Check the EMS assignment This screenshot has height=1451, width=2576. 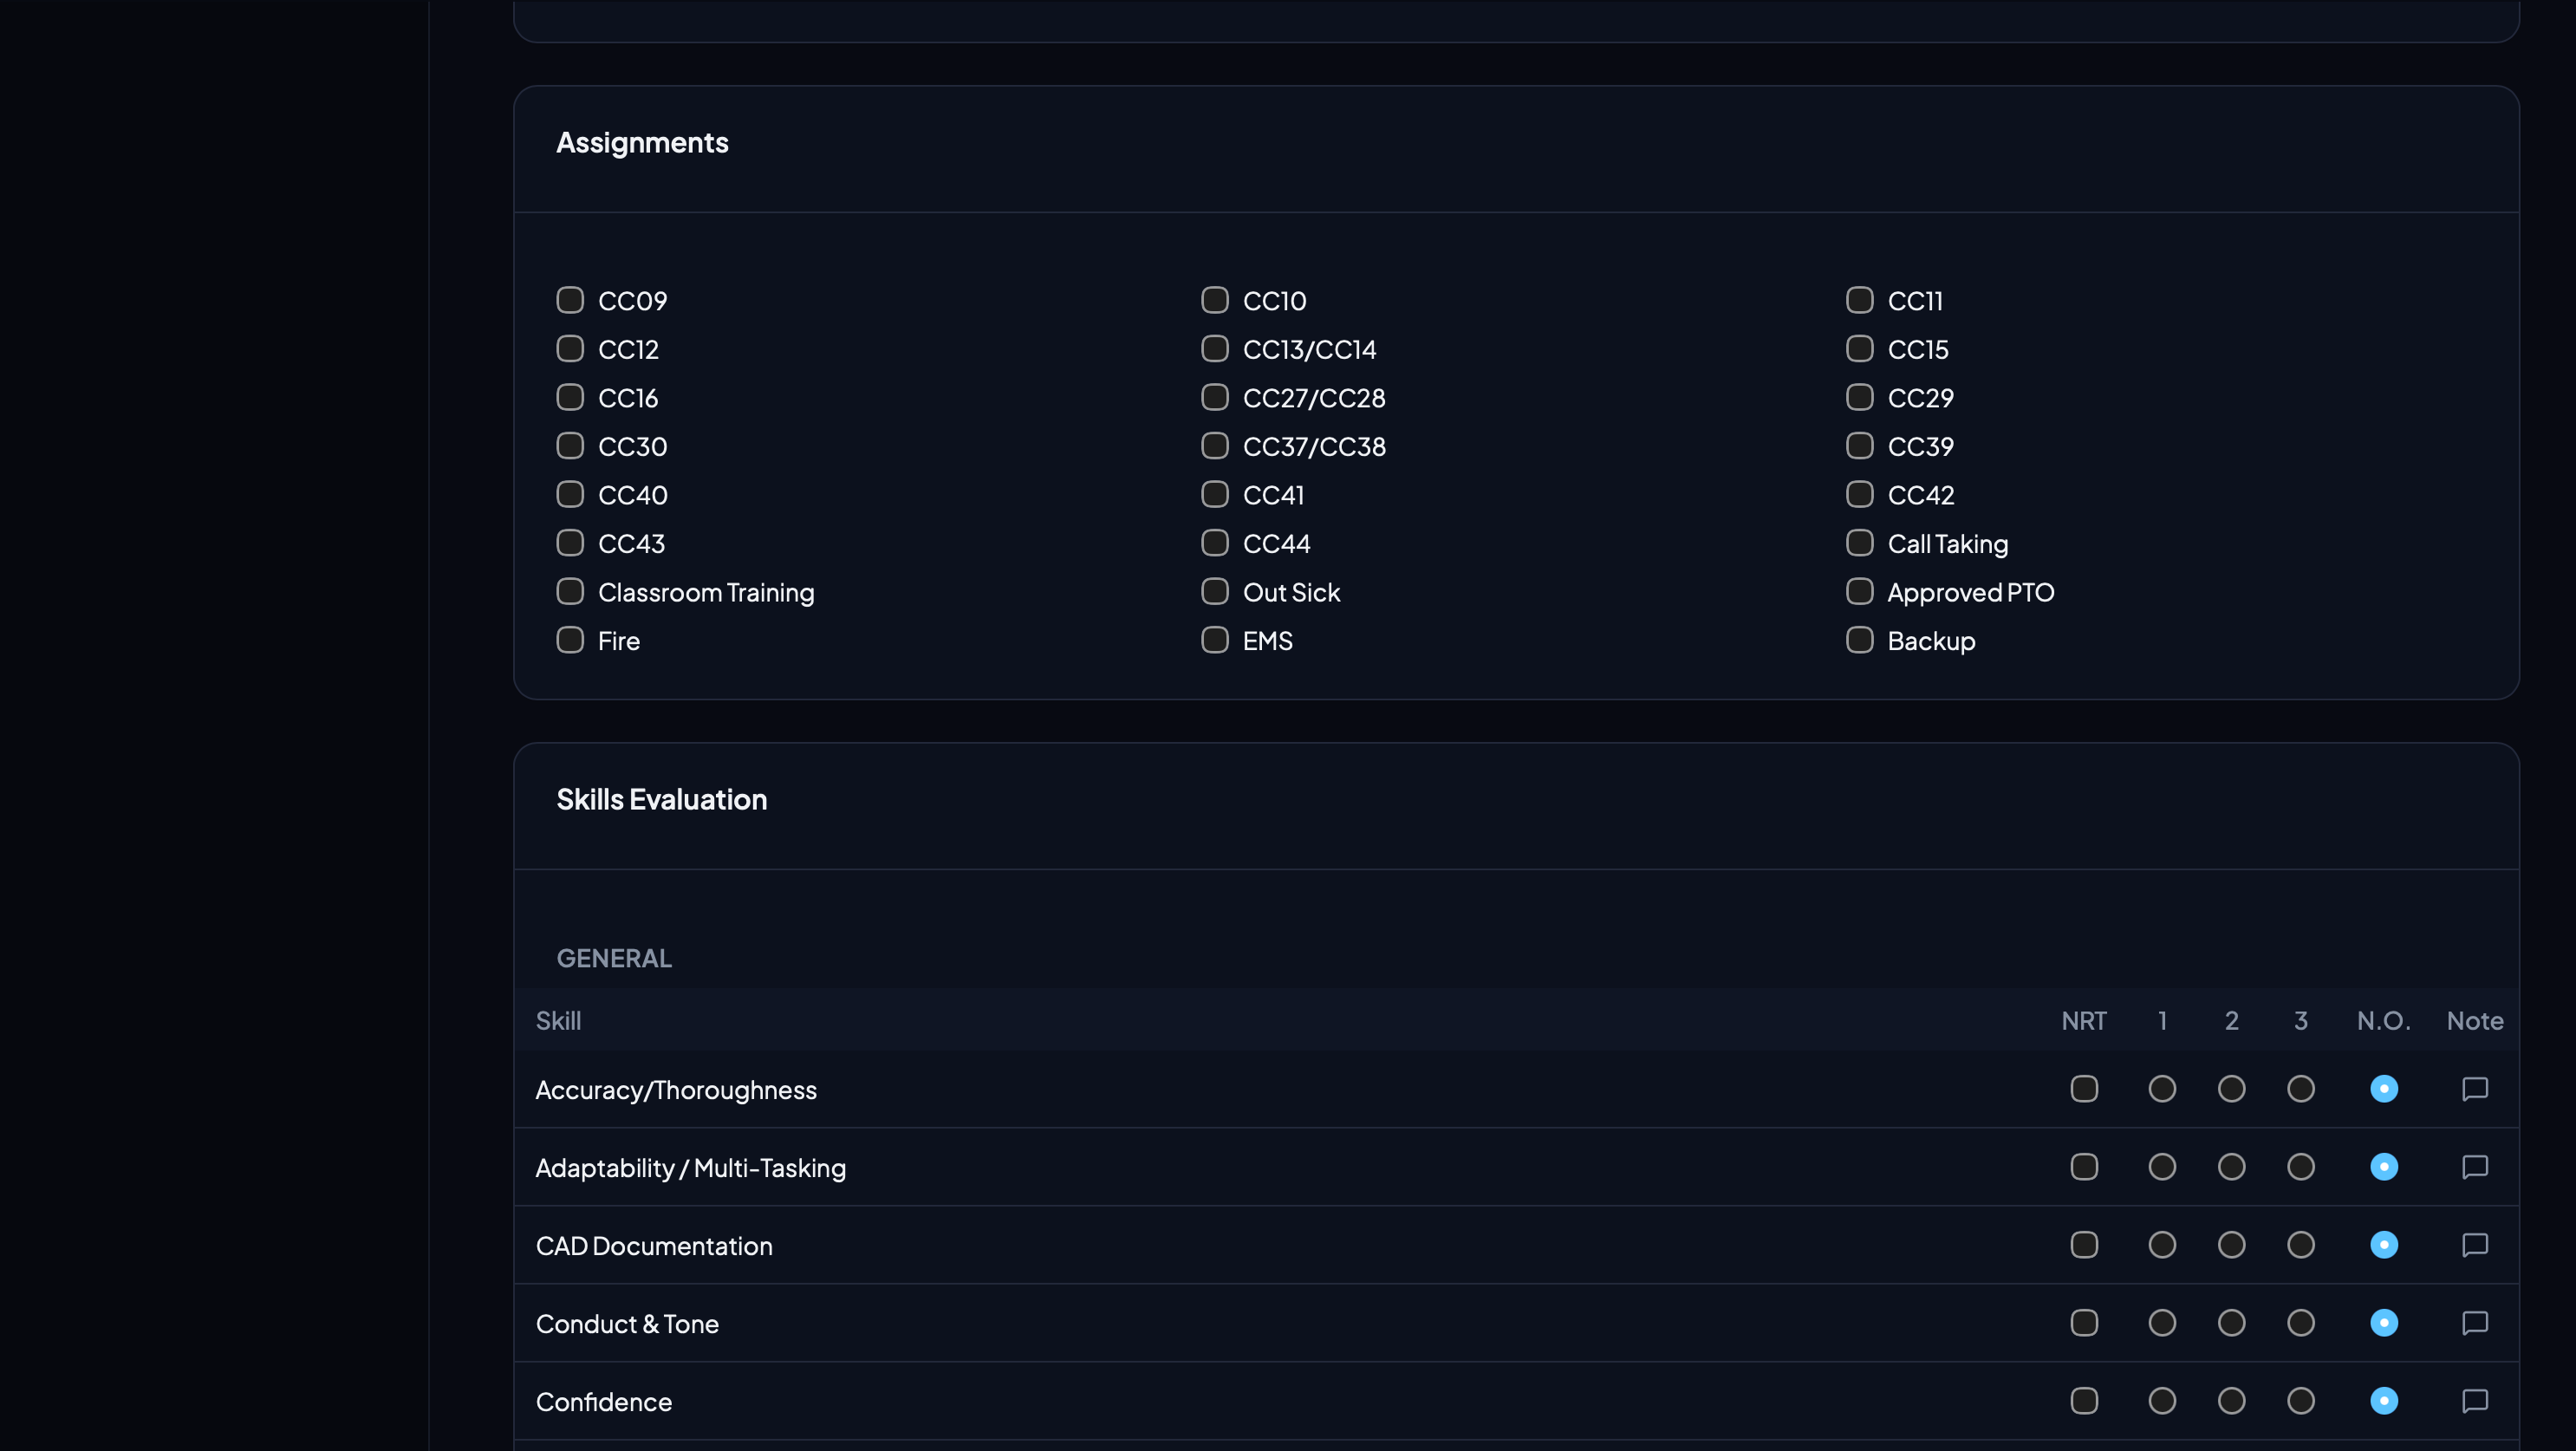pyautogui.click(x=1214, y=640)
